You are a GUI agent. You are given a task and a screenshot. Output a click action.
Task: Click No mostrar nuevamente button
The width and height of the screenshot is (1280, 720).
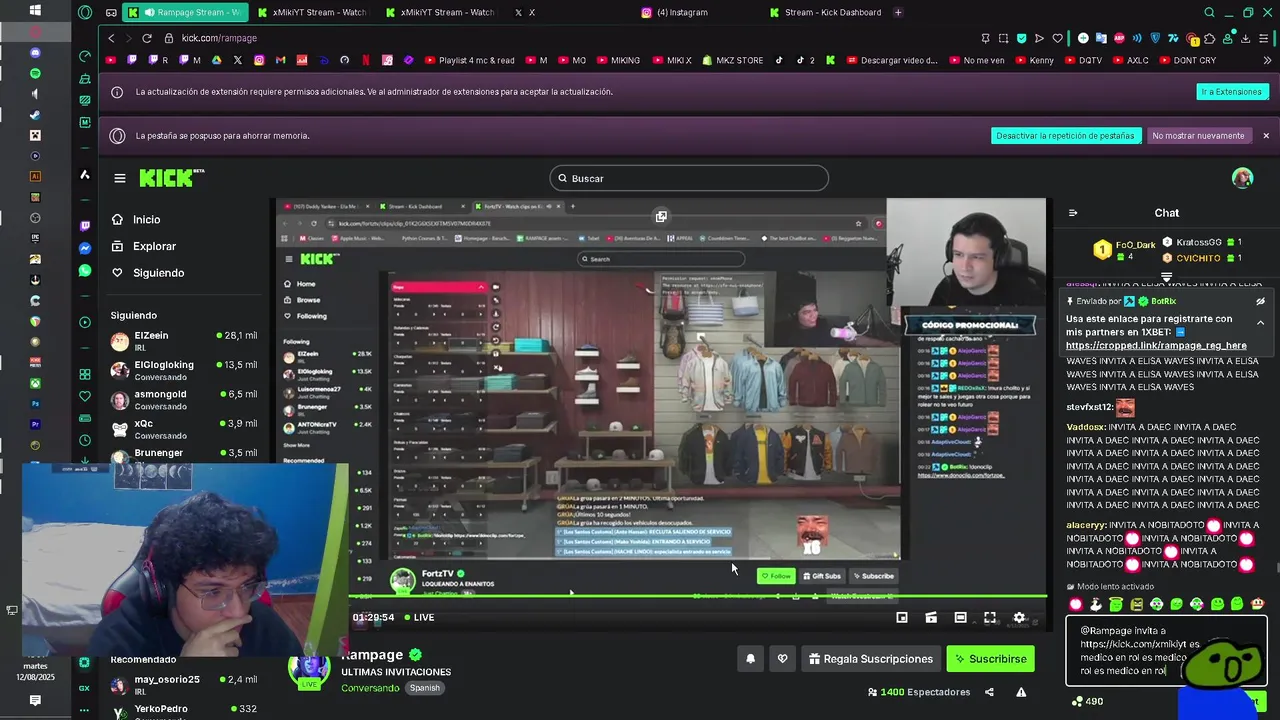[1198, 135]
